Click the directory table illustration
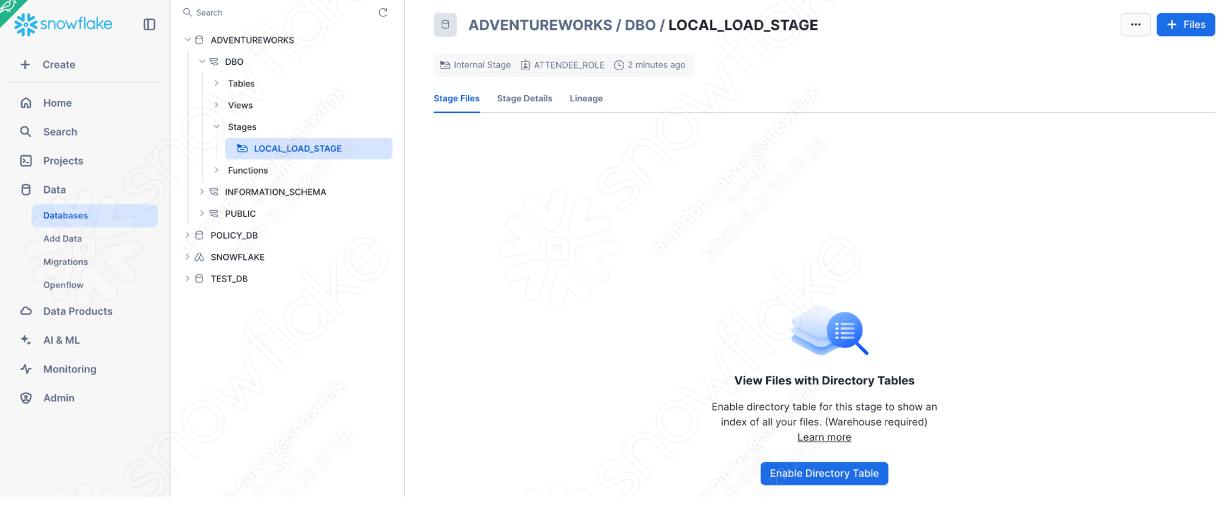Viewport: 1224px width, 512px height. [x=829, y=330]
